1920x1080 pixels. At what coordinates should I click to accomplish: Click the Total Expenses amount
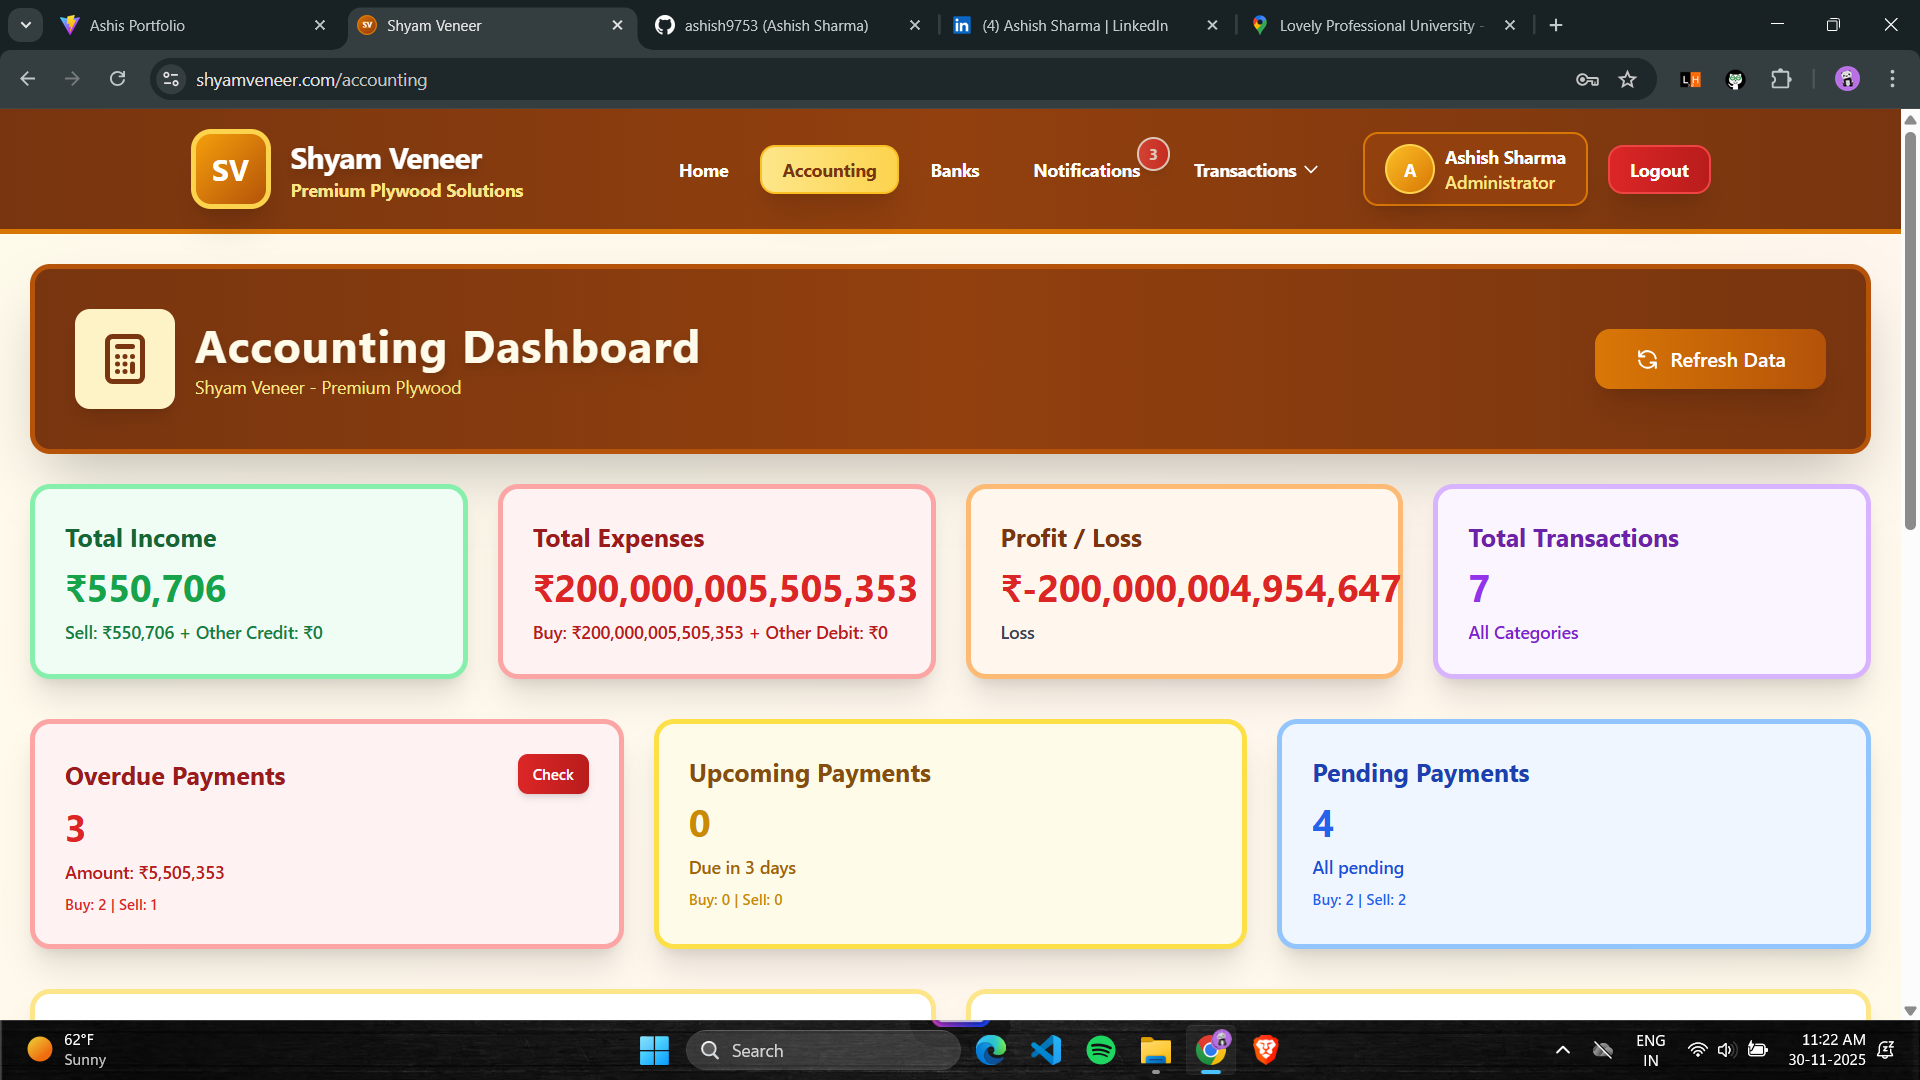coord(725,588)
